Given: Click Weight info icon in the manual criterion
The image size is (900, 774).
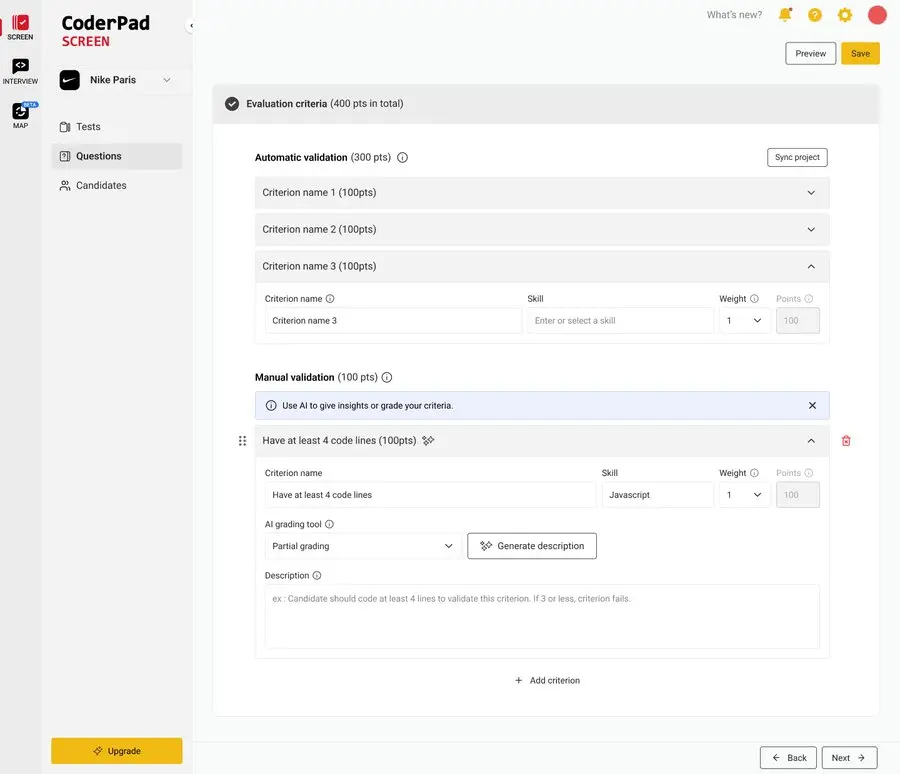Looking at the screenshot, I should tap(754, 473).
